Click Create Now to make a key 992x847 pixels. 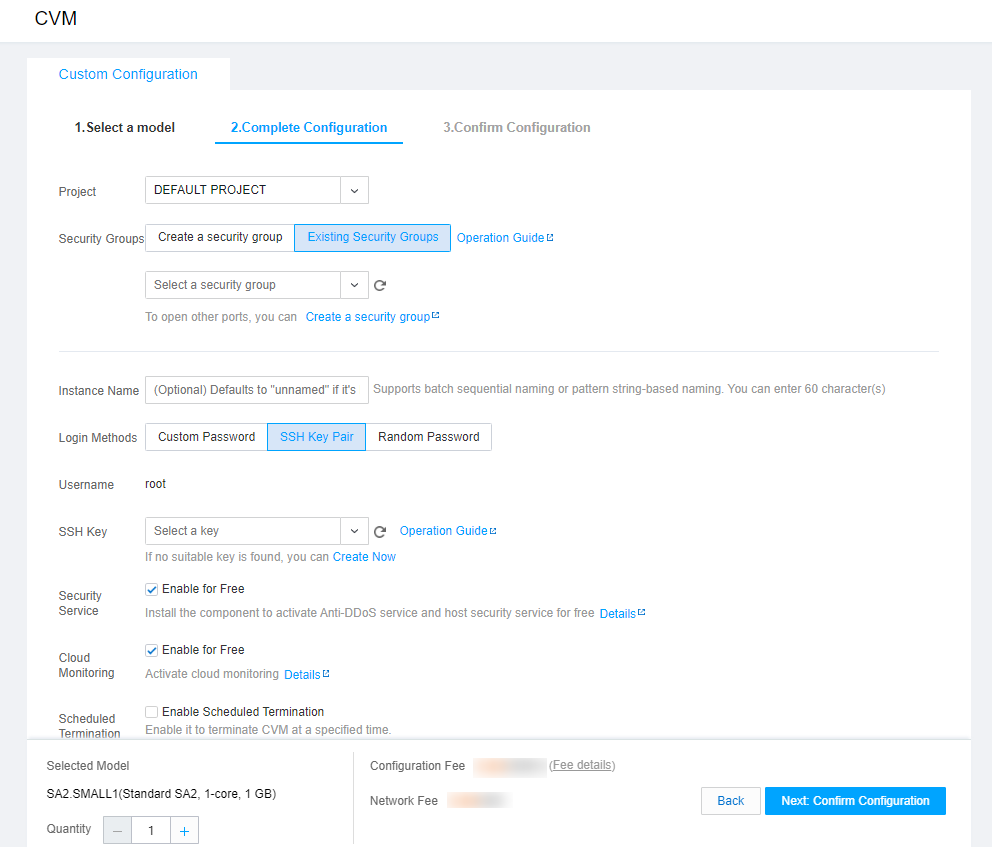coord(364,556)
